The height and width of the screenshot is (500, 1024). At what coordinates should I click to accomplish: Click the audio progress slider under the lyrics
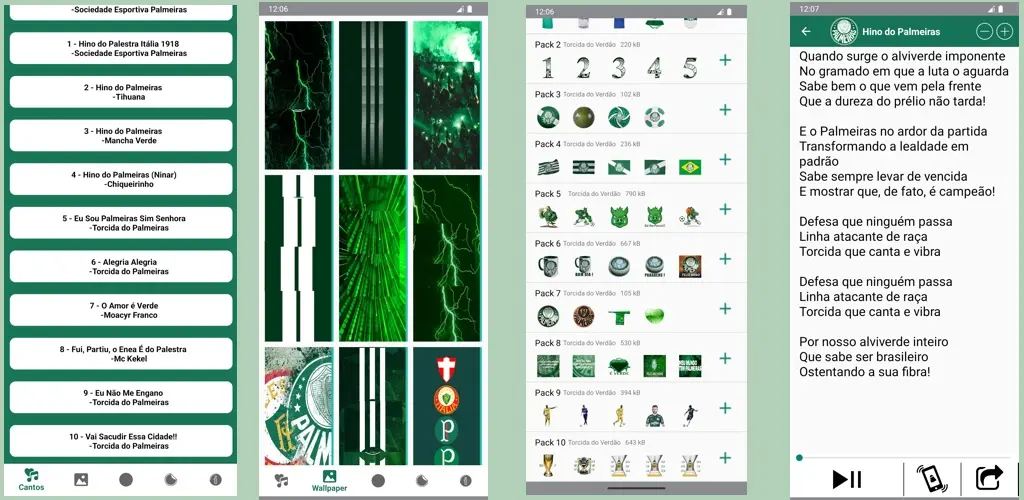coord(904,458)
